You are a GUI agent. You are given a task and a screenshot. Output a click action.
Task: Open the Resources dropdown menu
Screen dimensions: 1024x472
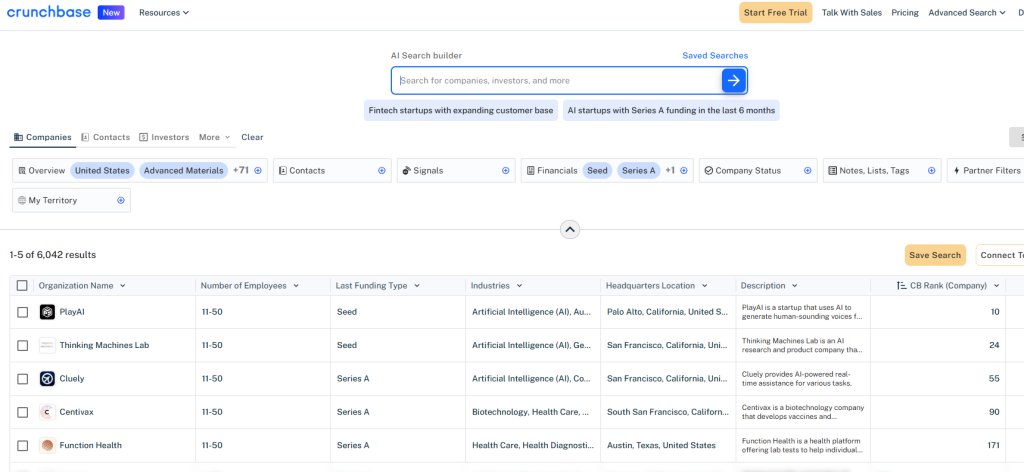click(x=164, y=12)
